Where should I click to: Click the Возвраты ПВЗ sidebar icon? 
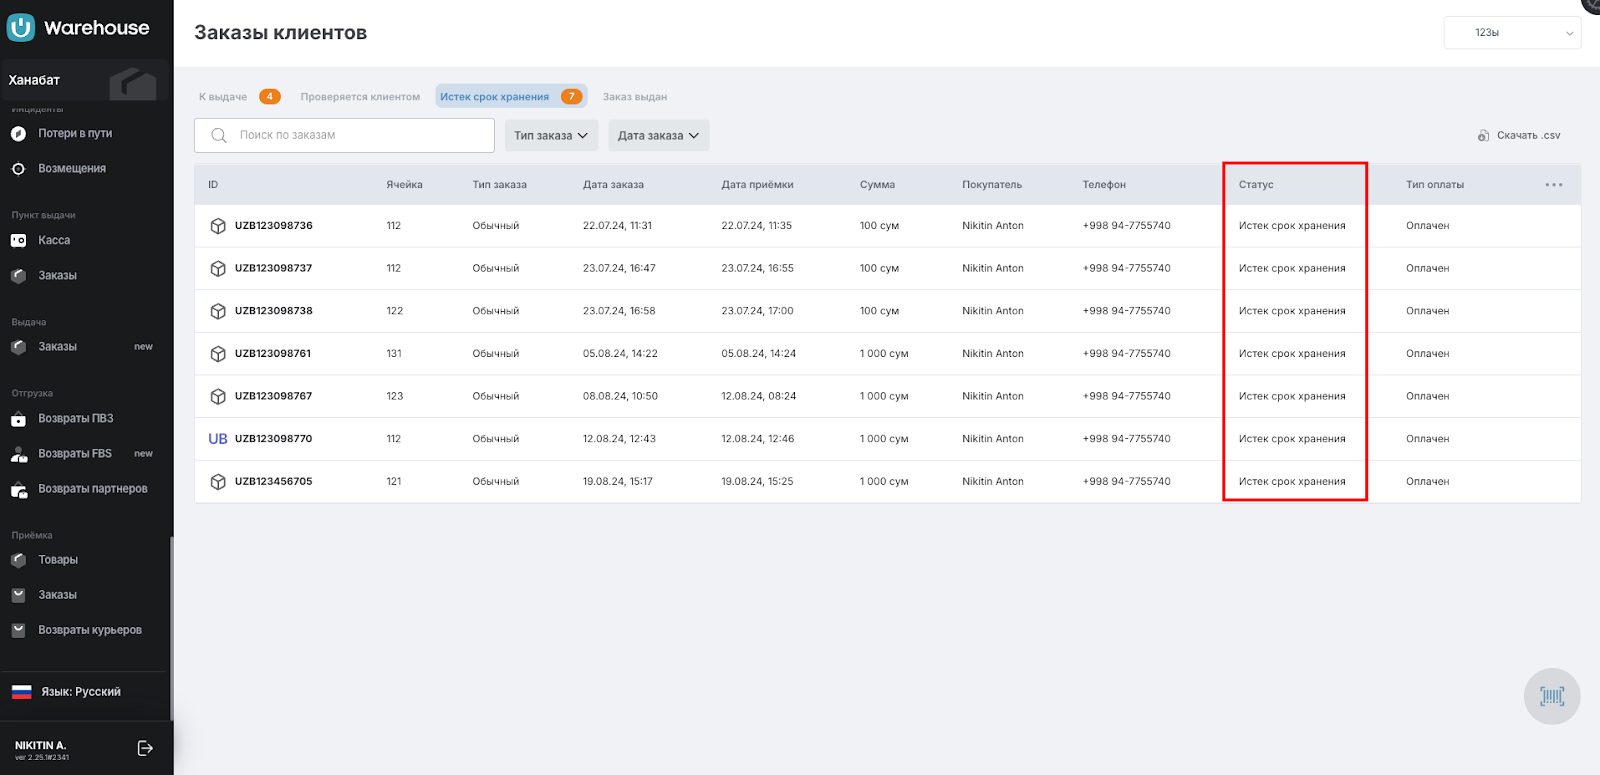coord(18,419)
